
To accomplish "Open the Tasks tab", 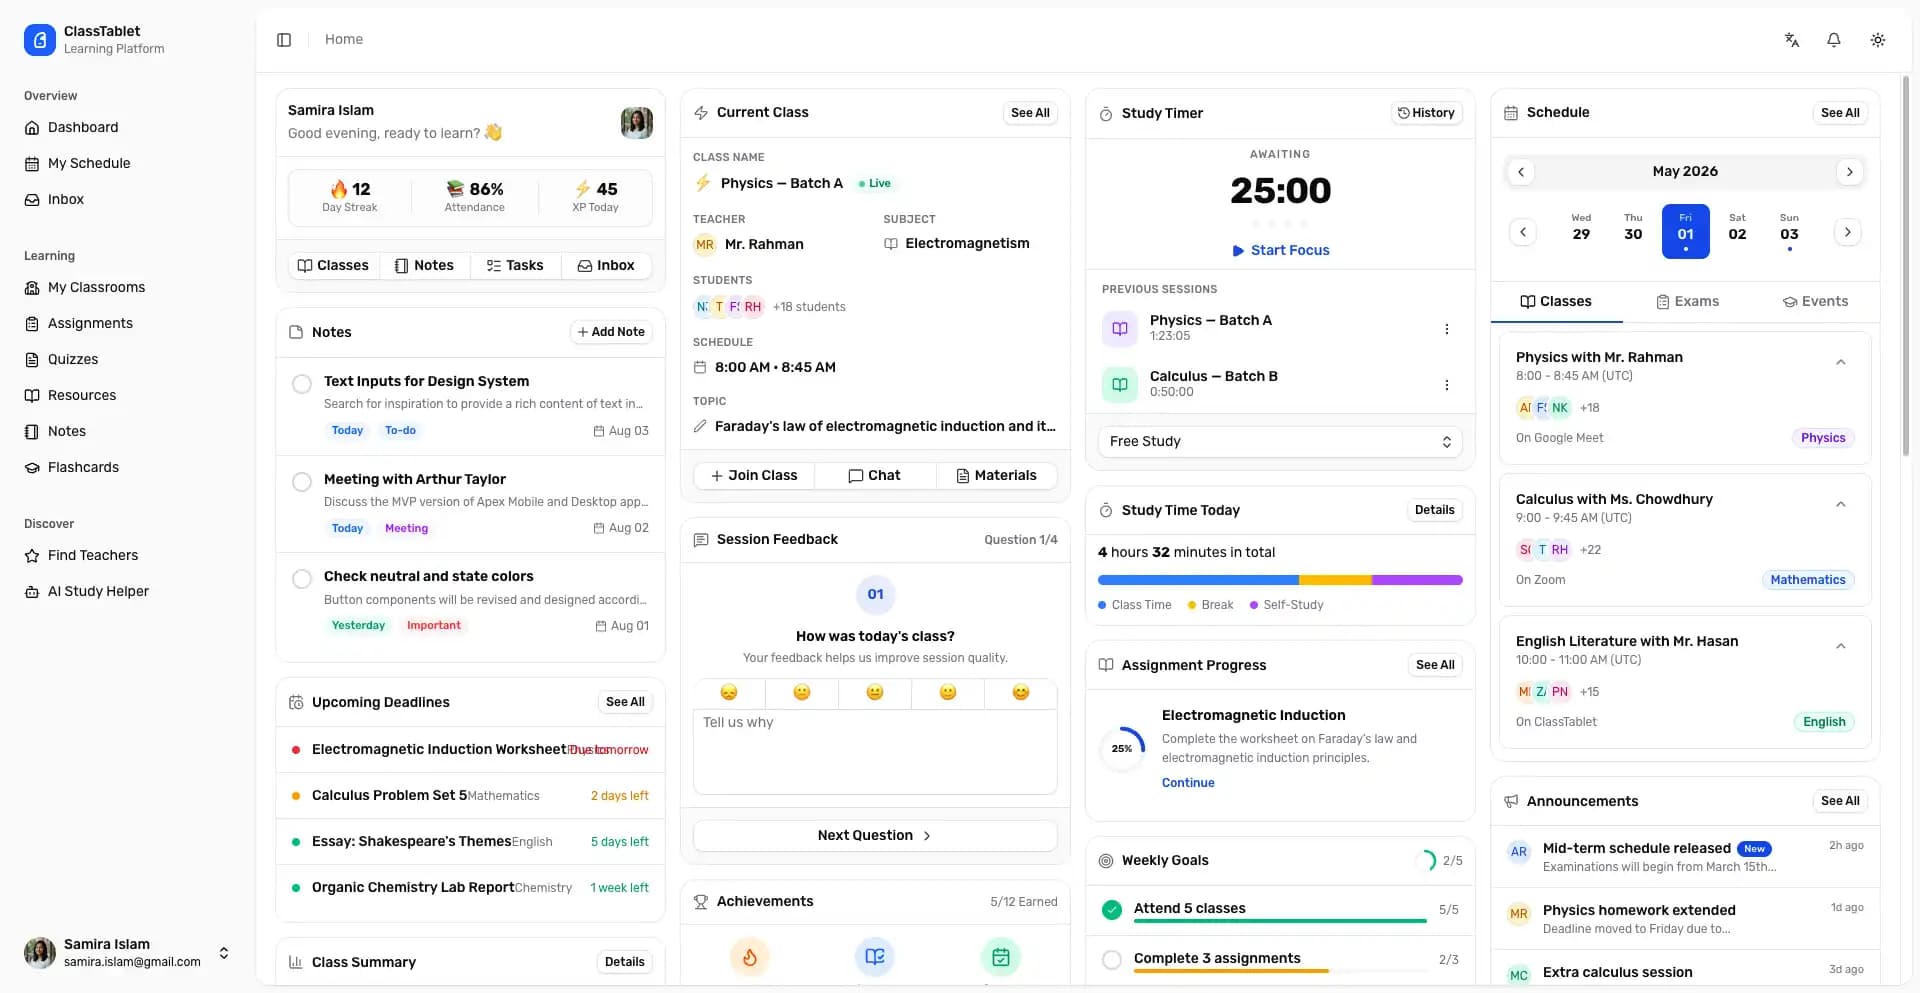I will [515, 265].
